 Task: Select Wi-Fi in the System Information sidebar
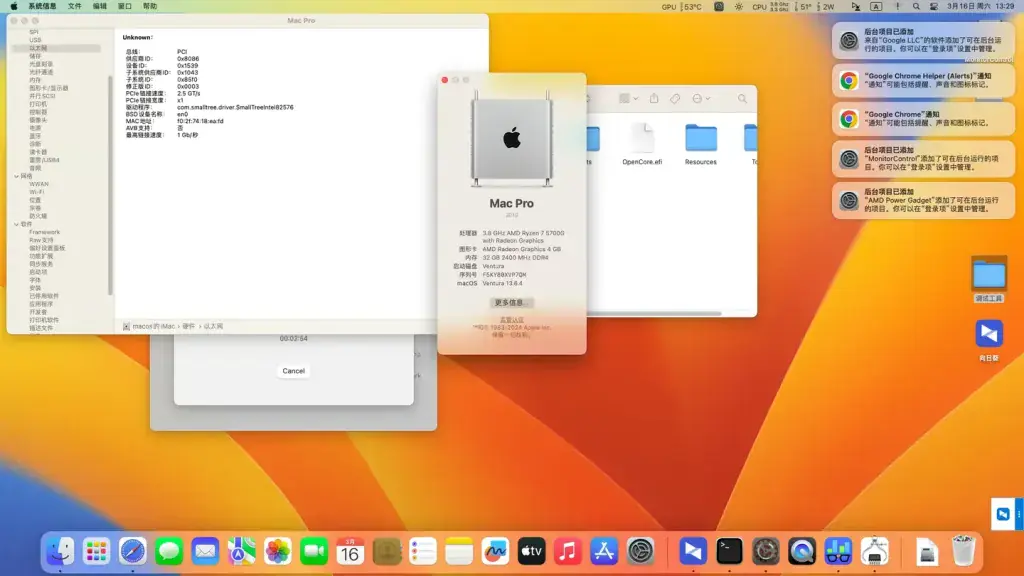point(37,192)
